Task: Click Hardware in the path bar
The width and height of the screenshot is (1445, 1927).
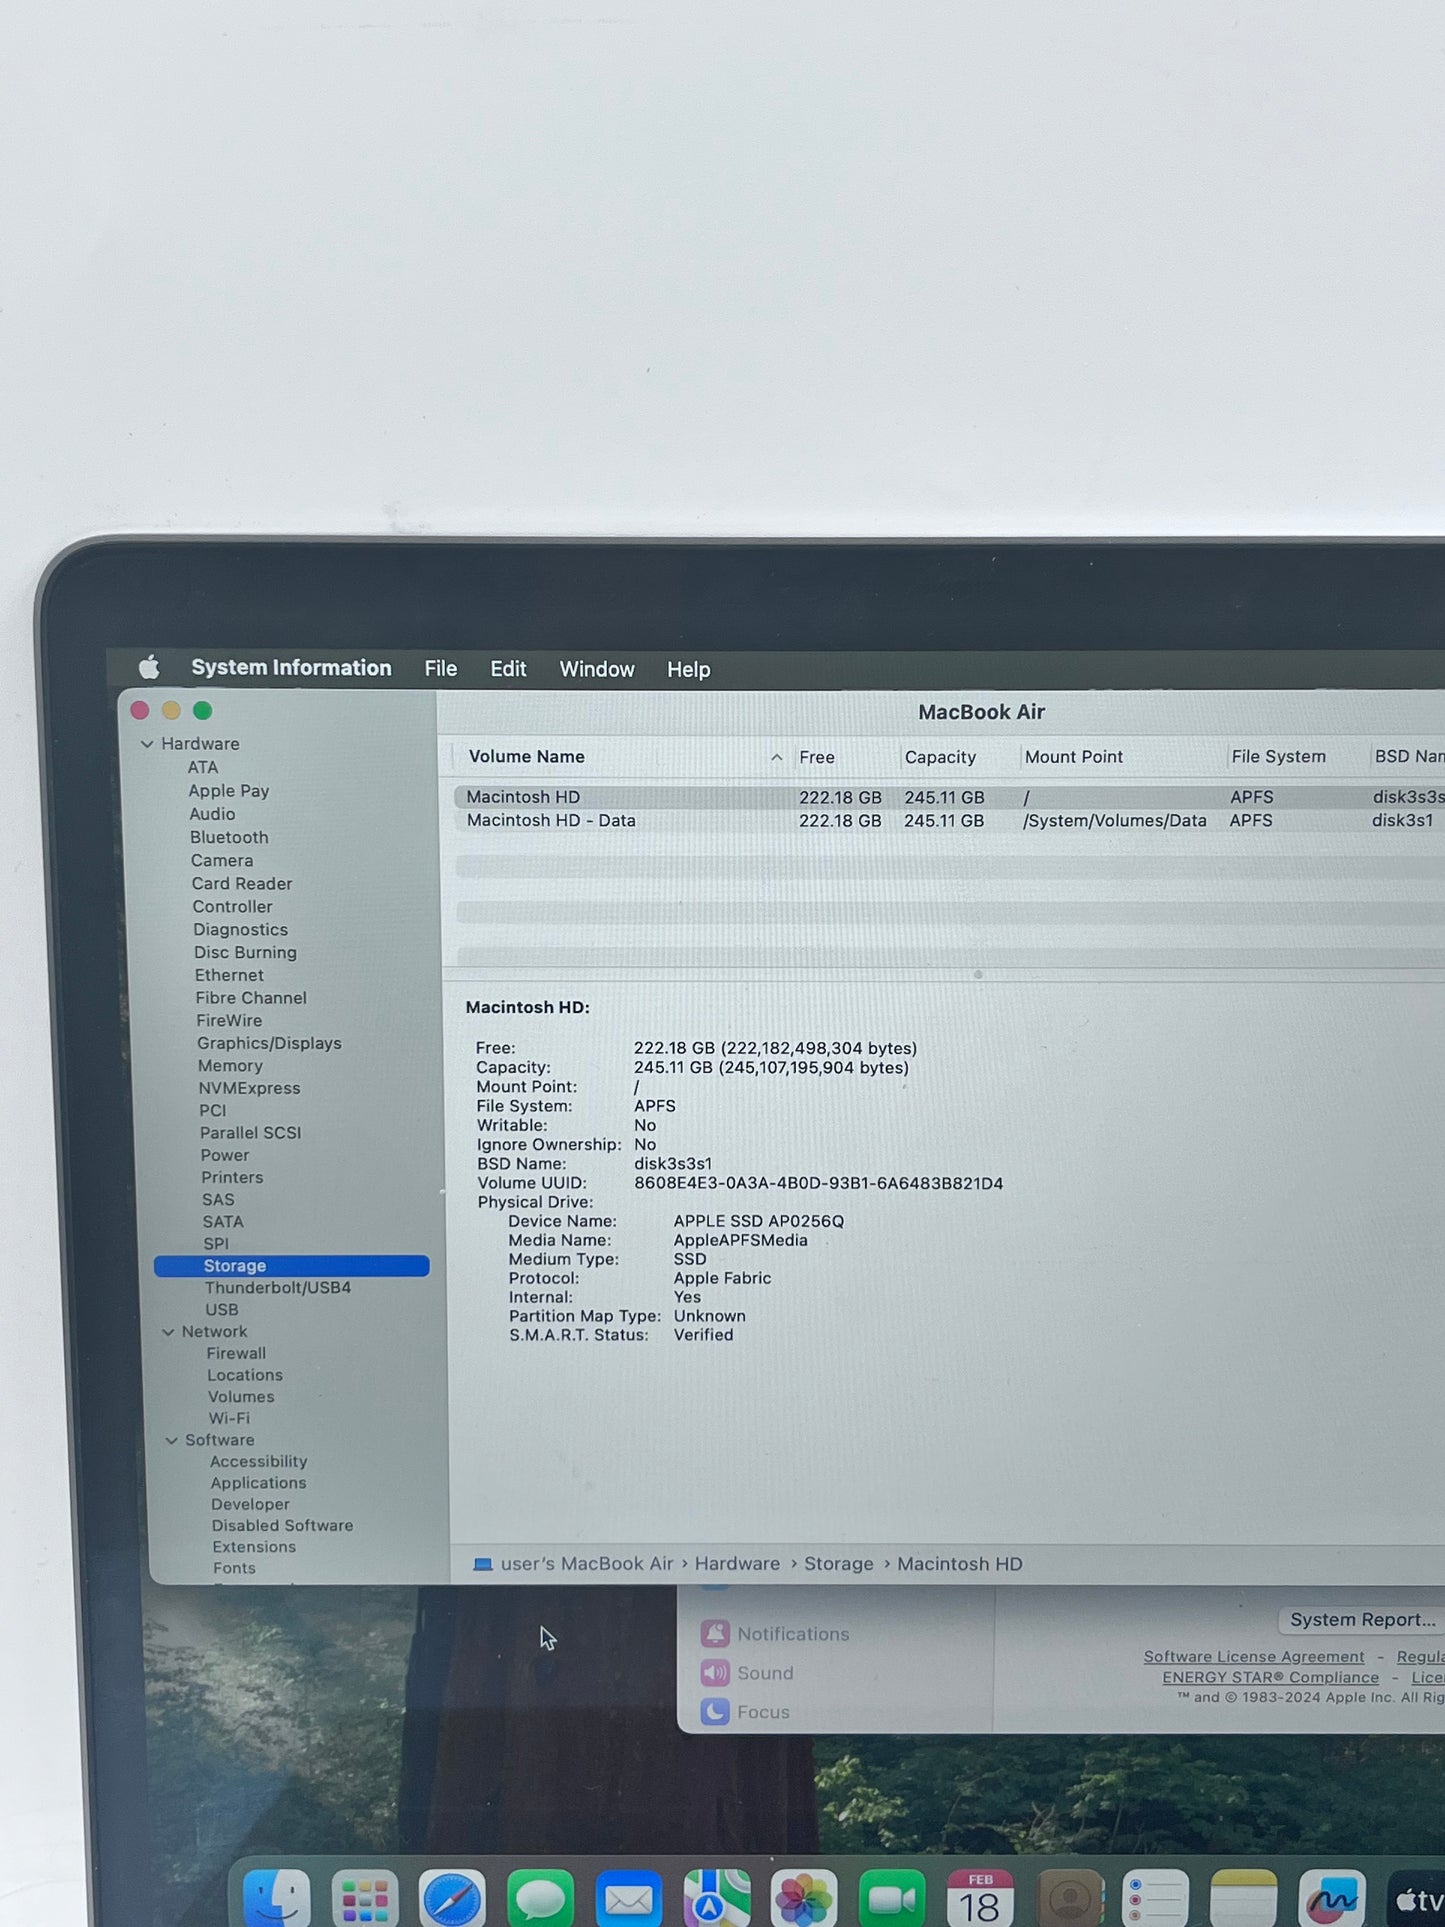Action: click(x=737, y=1564)
